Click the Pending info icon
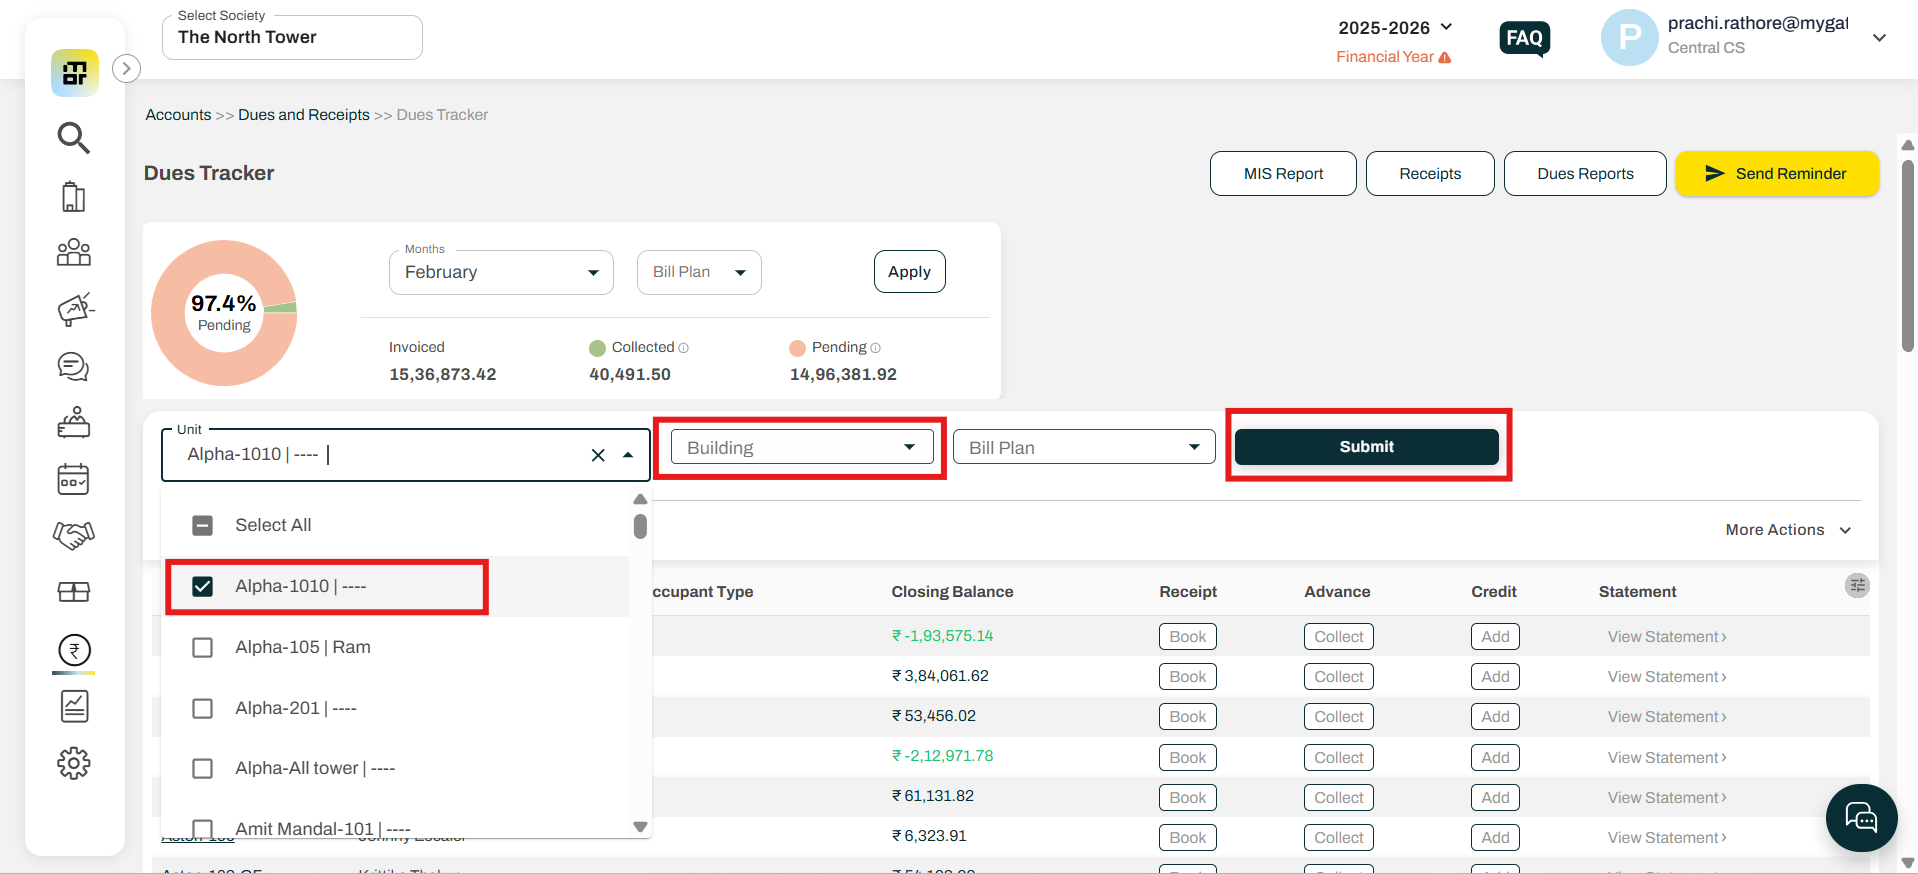The width and height of the screenshot is (1918, 874). coord(876,348)
